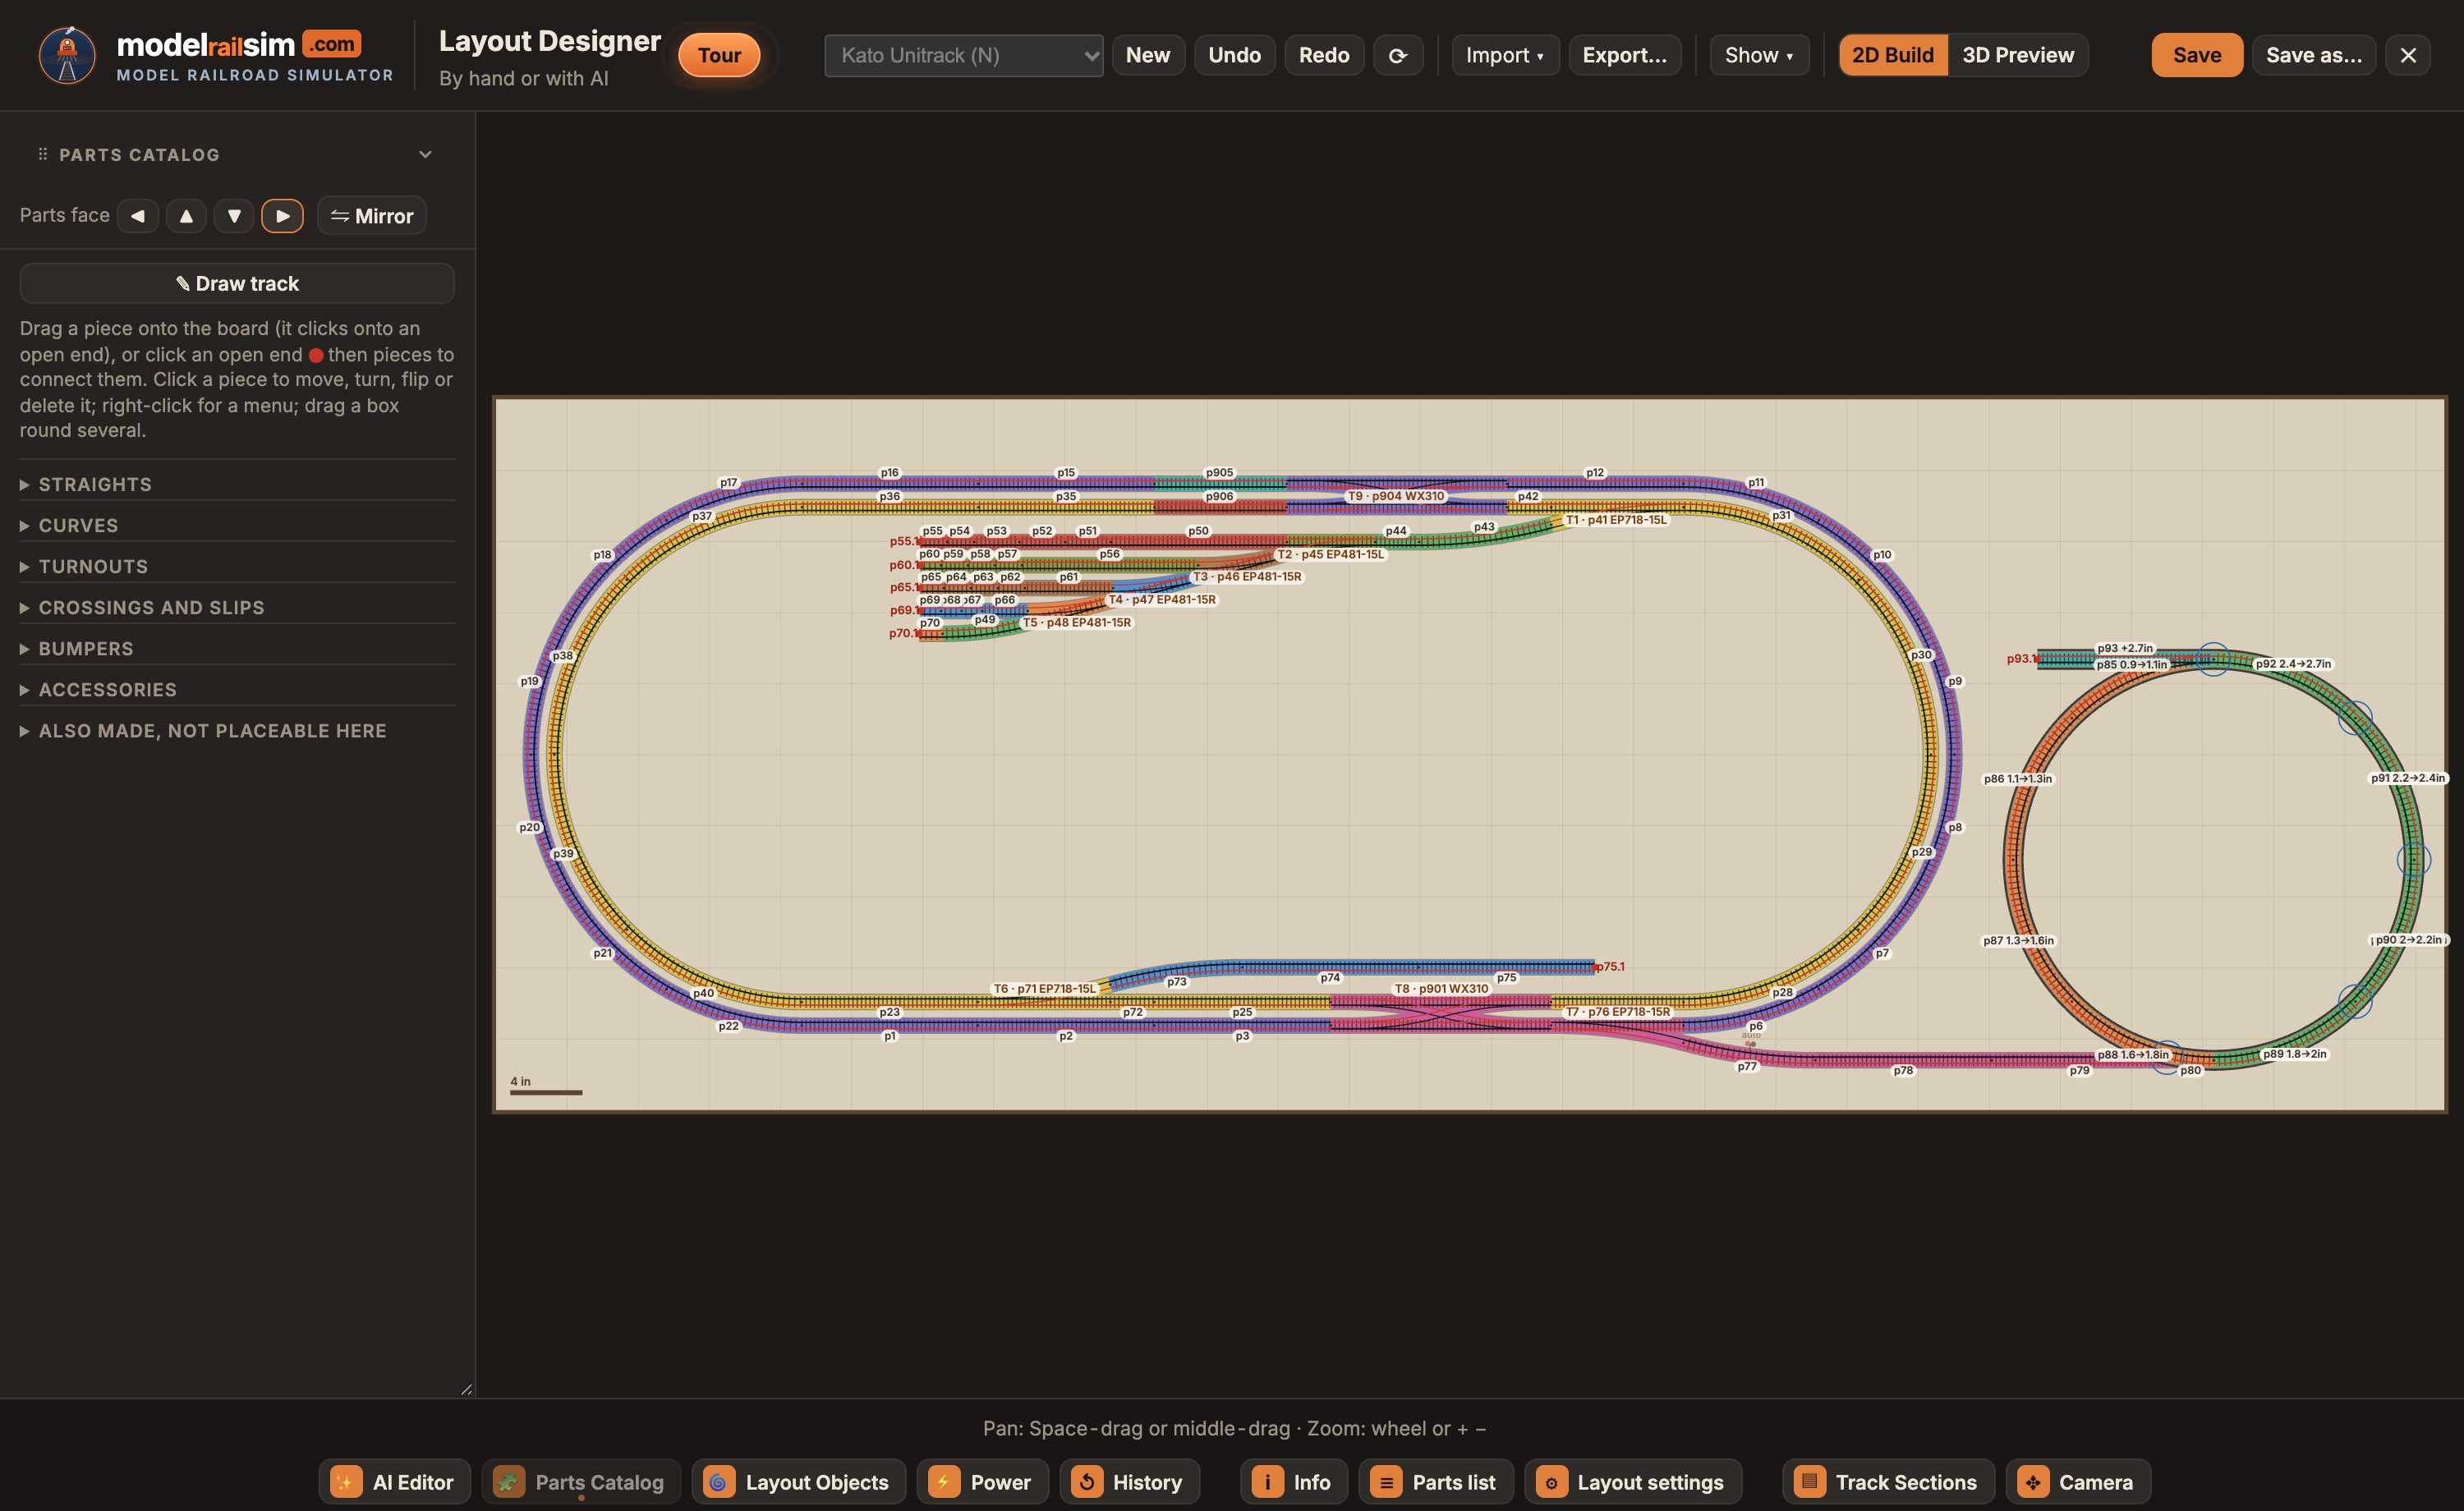Face parts down with the down arrow

tap(234, 216)
